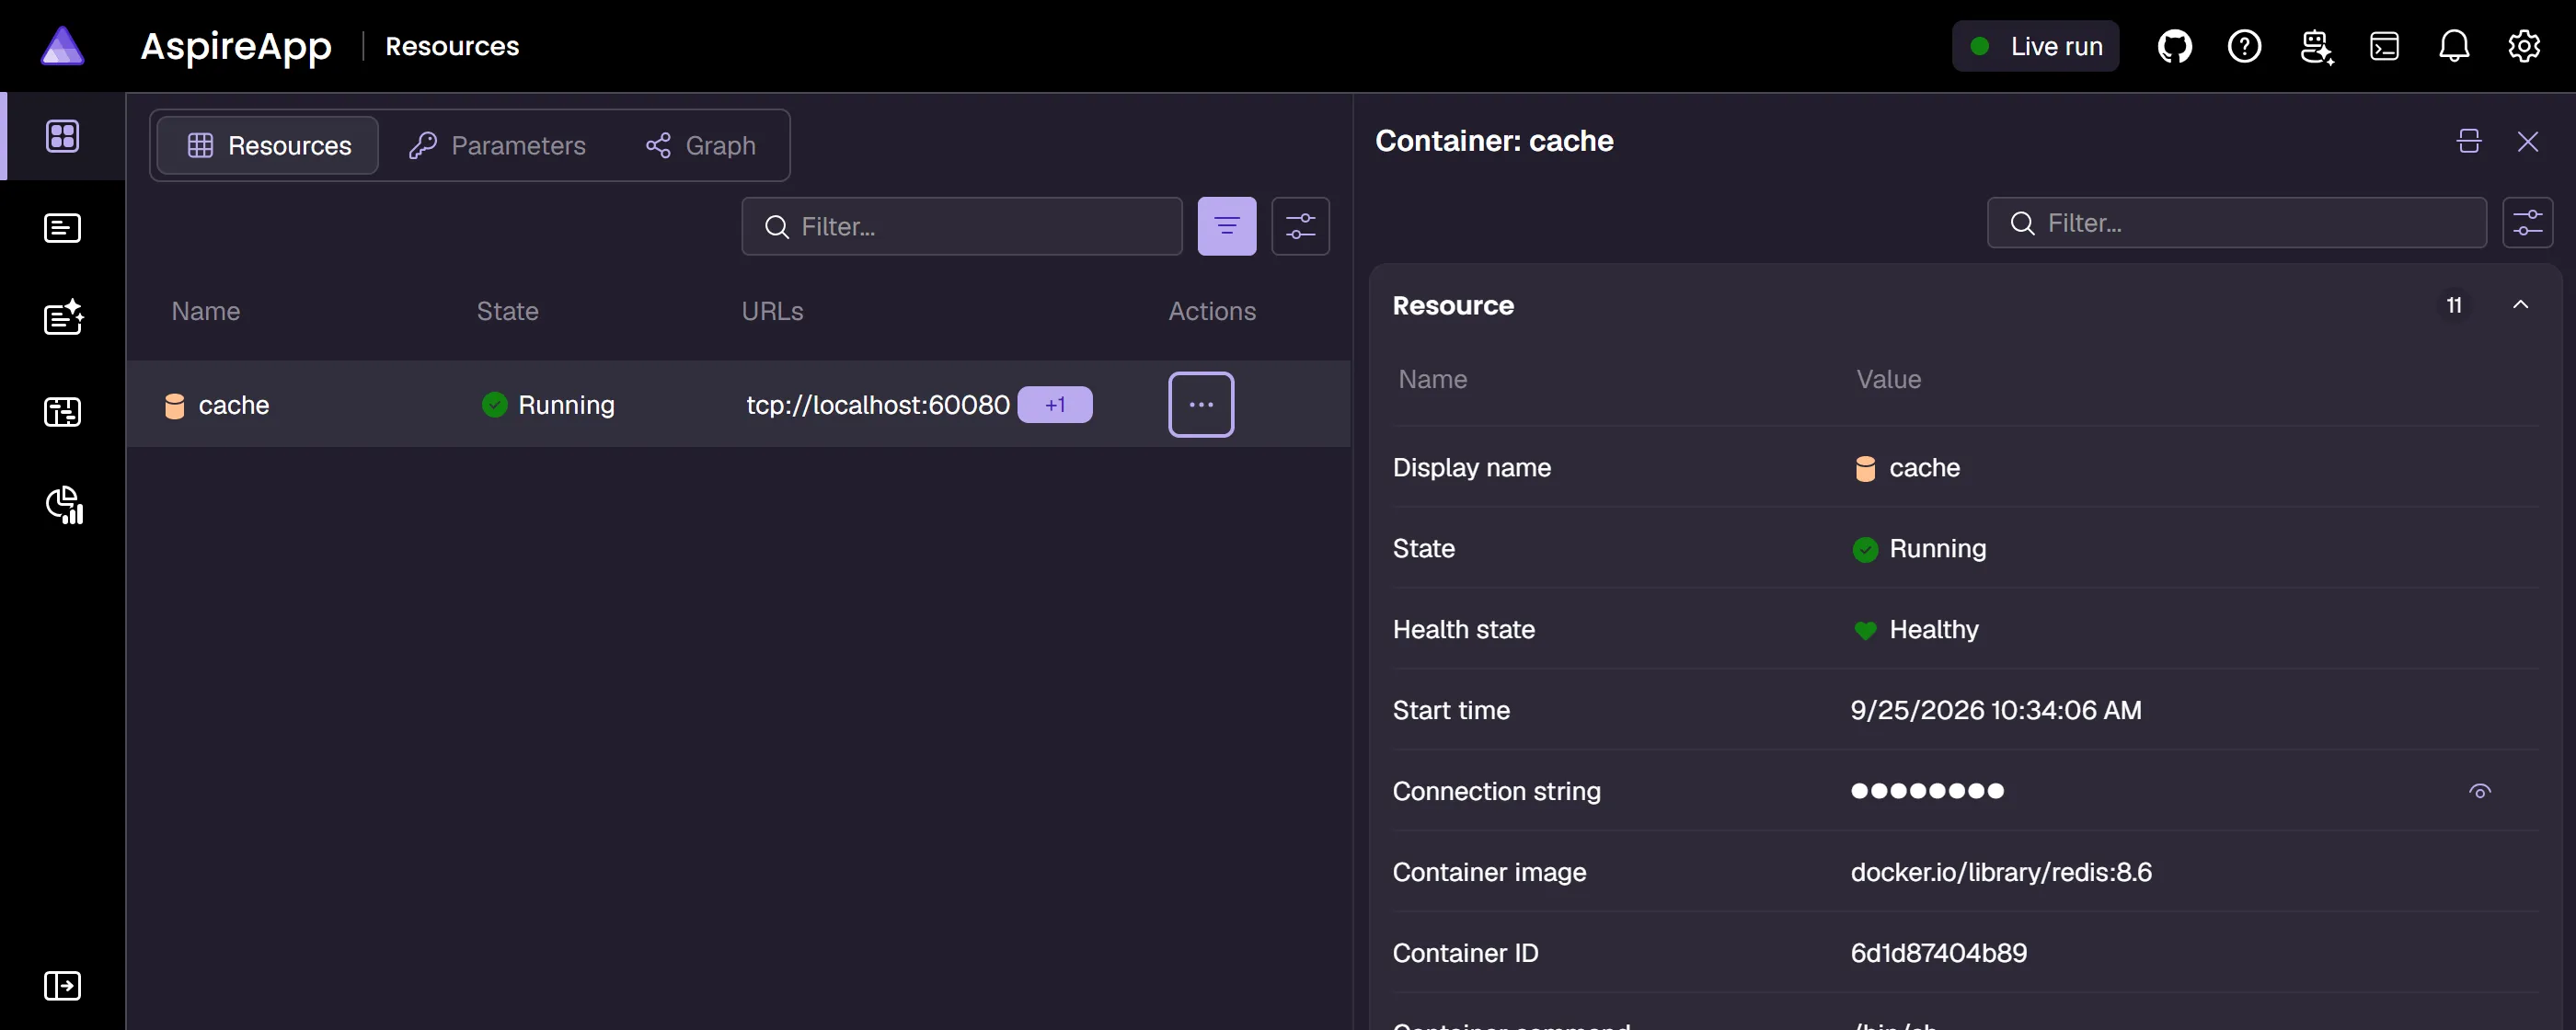Click the AspireApp triangle logo
This screenshot has height=1030, width=2576.
pos(62,46)
